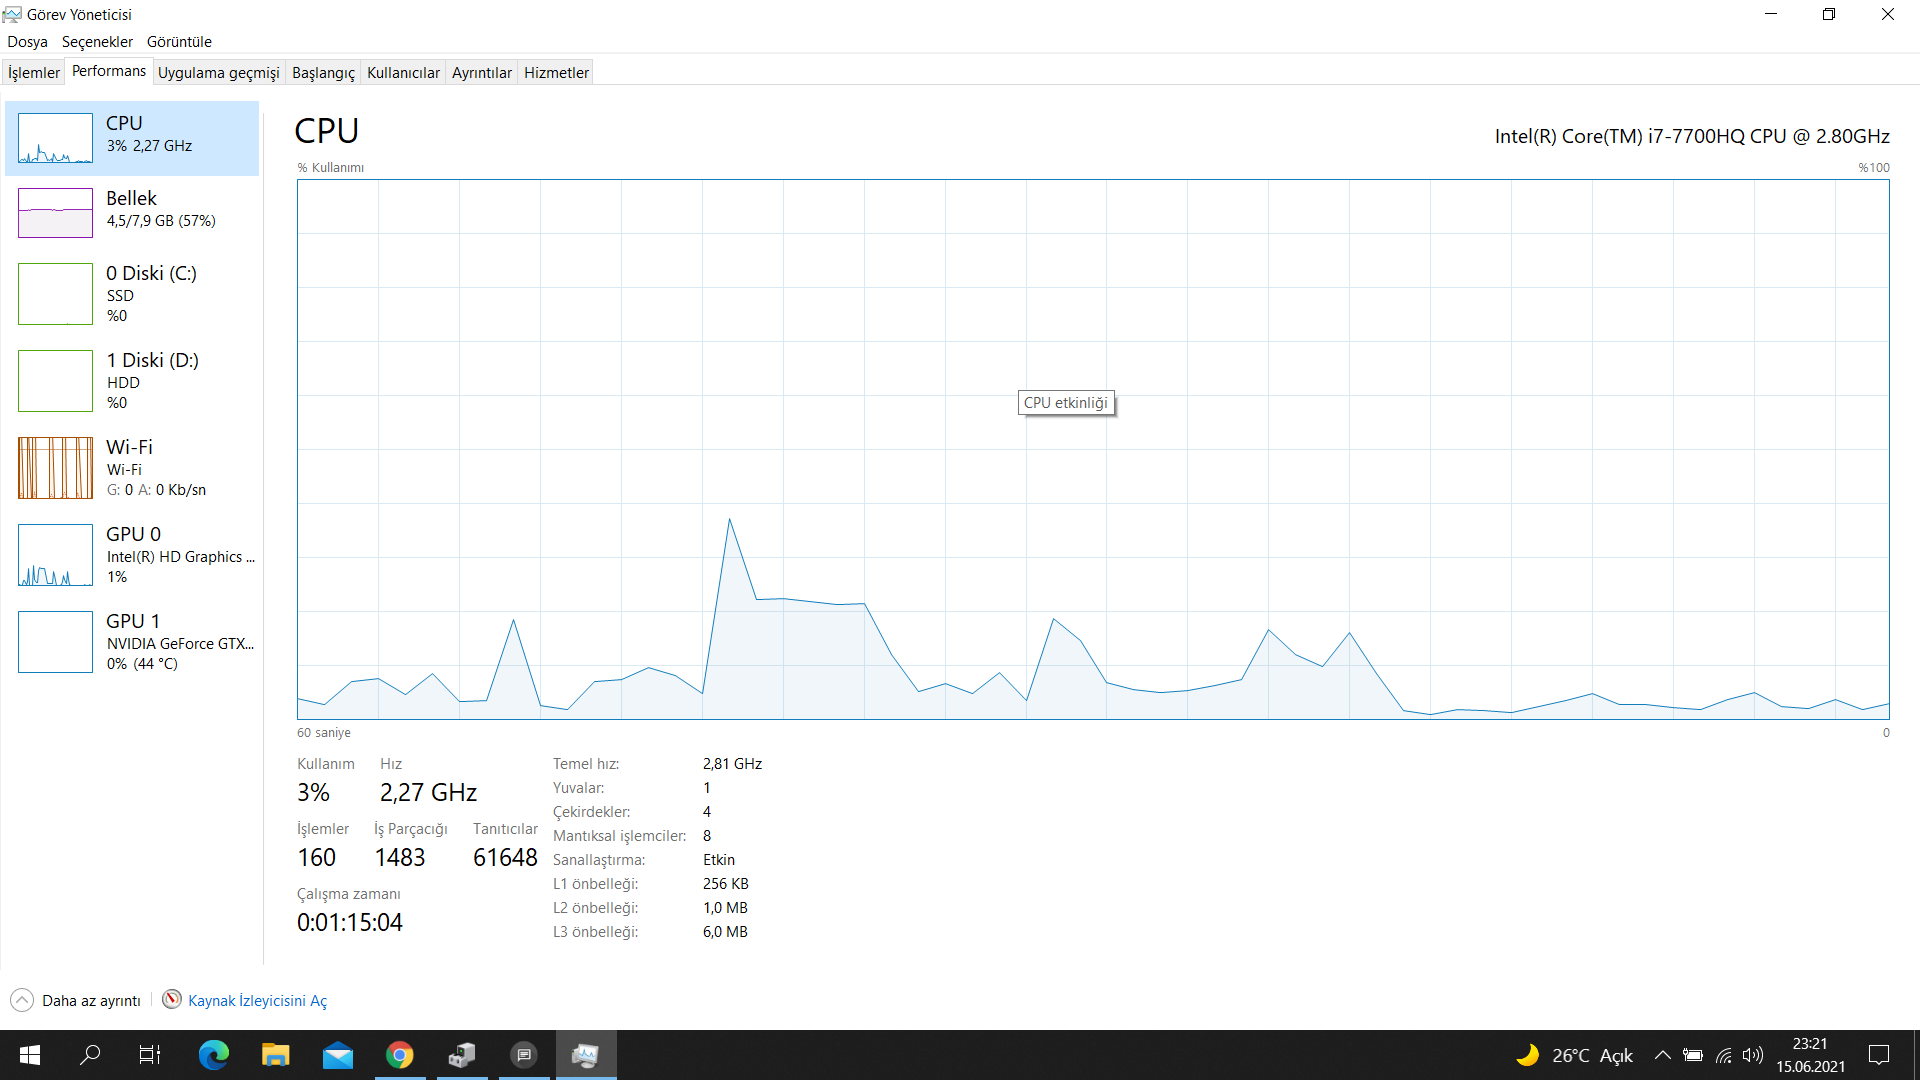Collapse view with Daha az ayrıntı arrow
Screen dimensions: 1920x1080
[22, 1000]
